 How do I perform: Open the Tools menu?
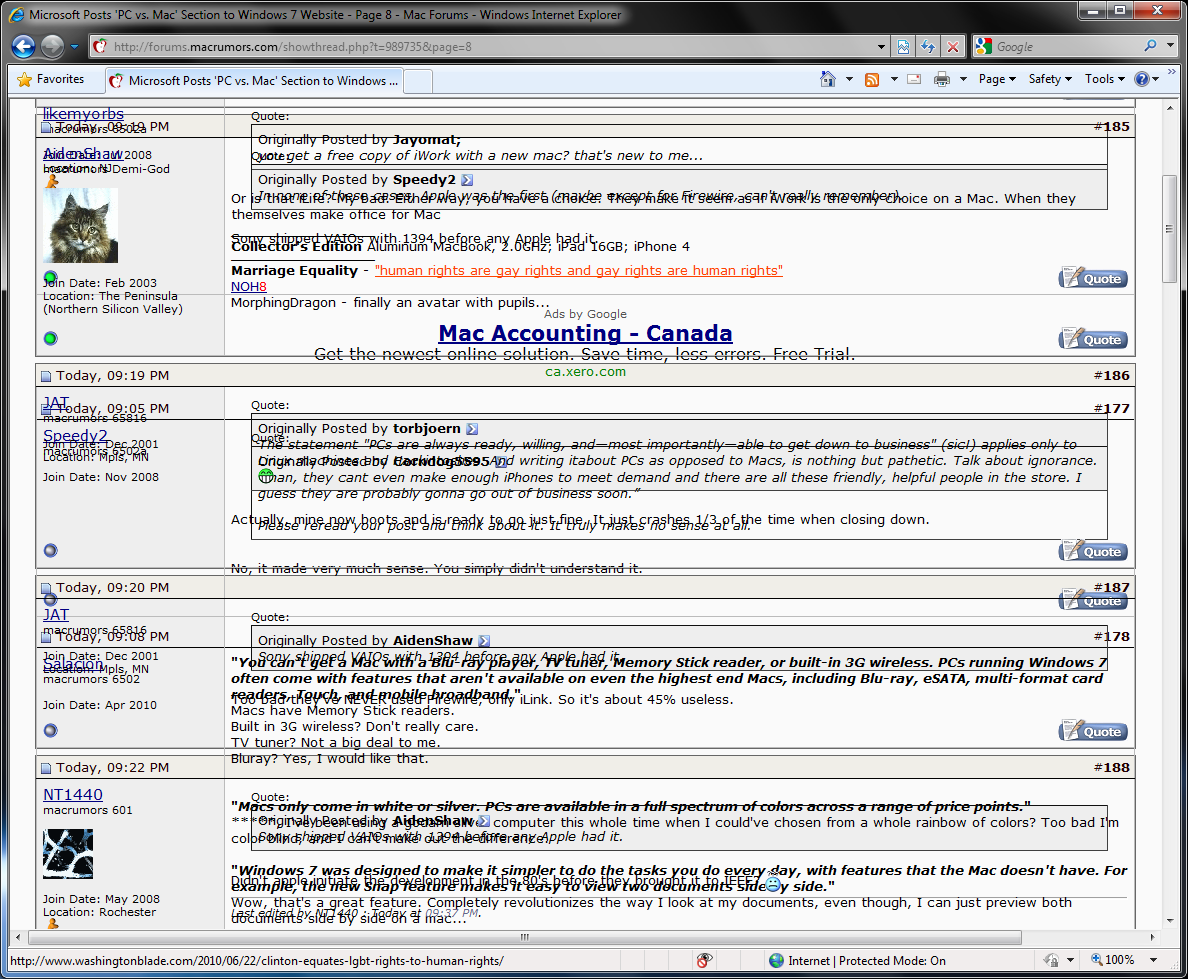[1105, 79]
